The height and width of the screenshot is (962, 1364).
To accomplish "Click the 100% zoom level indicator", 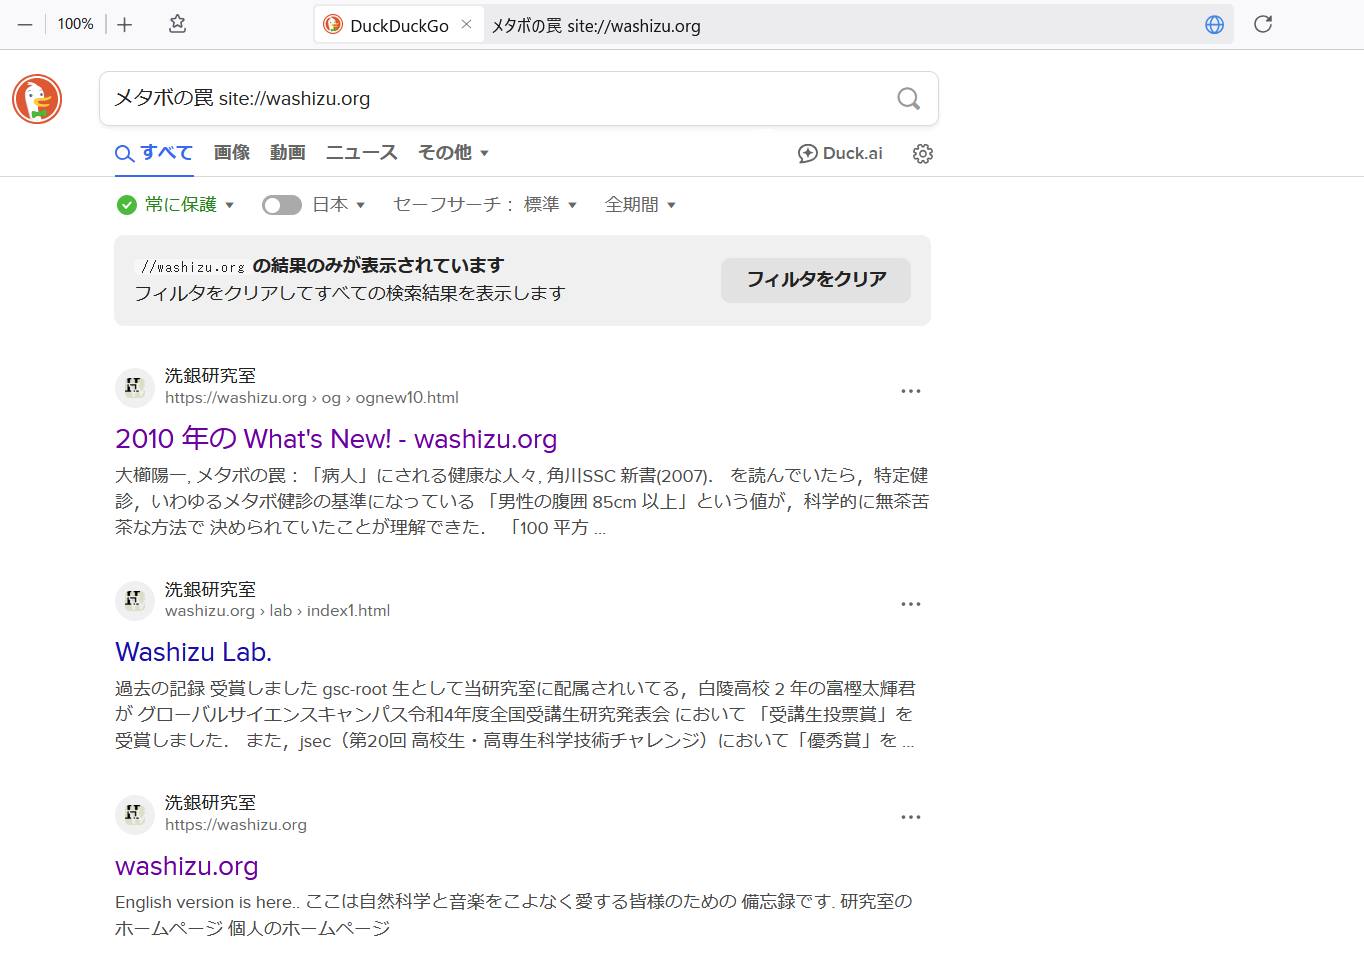I will (75, 24).
